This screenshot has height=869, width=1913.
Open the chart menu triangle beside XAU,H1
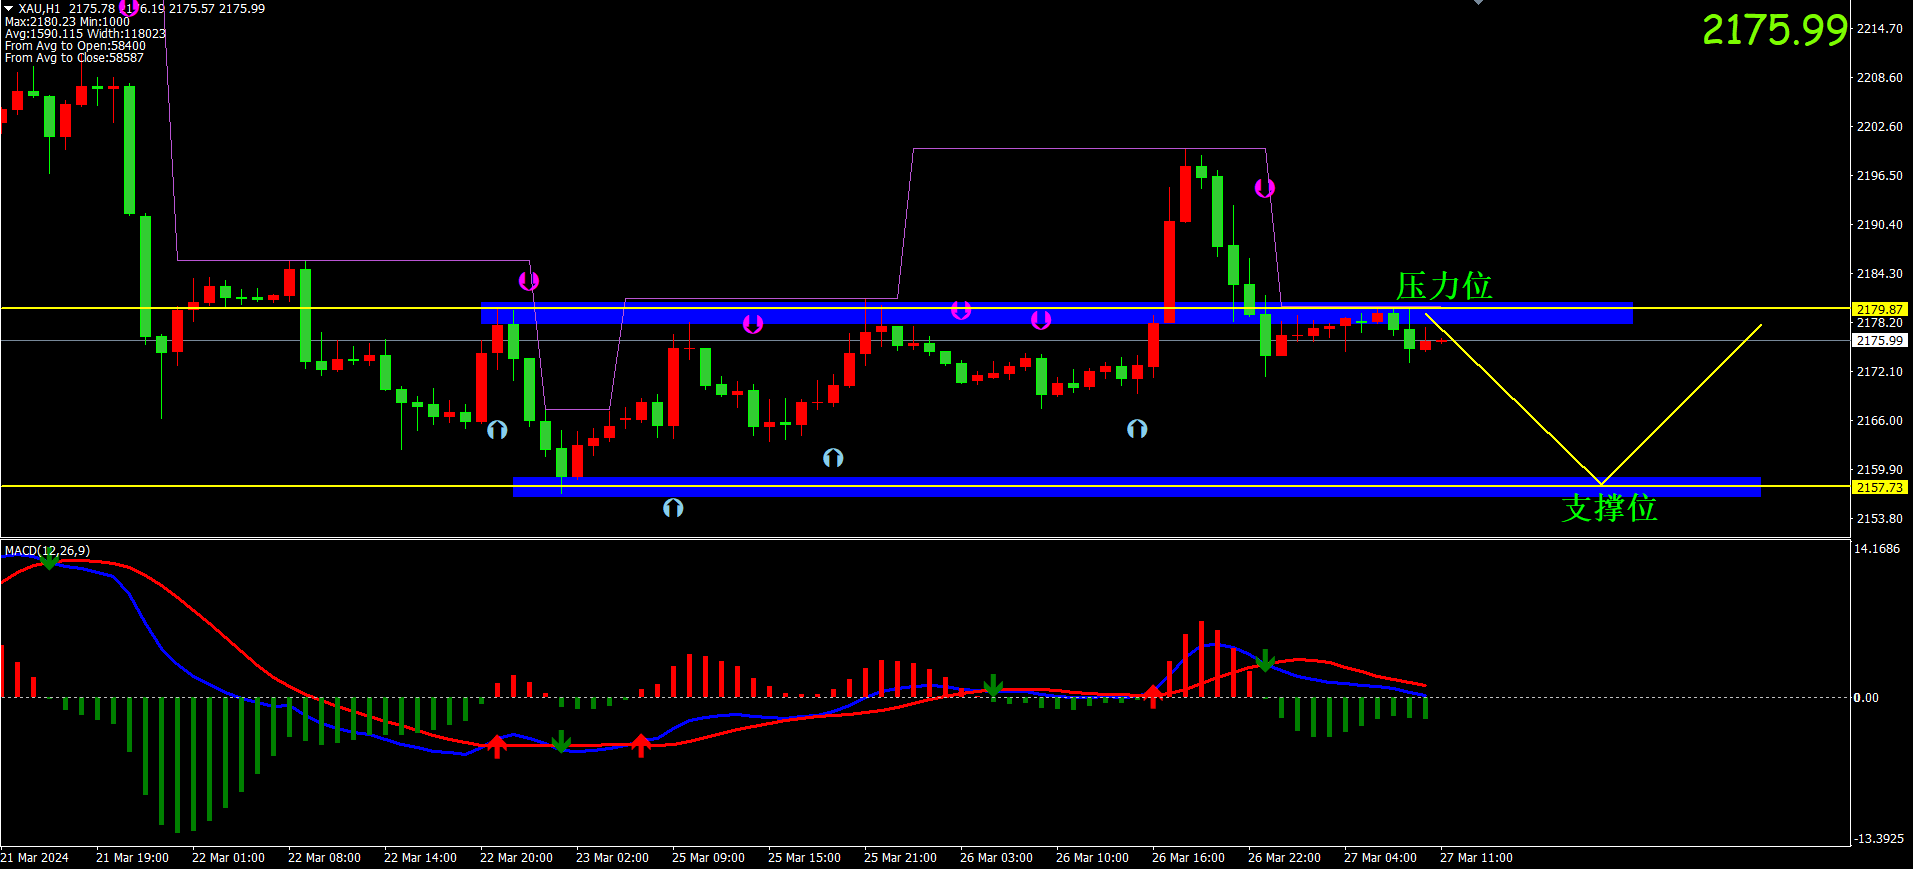(8, 8)
